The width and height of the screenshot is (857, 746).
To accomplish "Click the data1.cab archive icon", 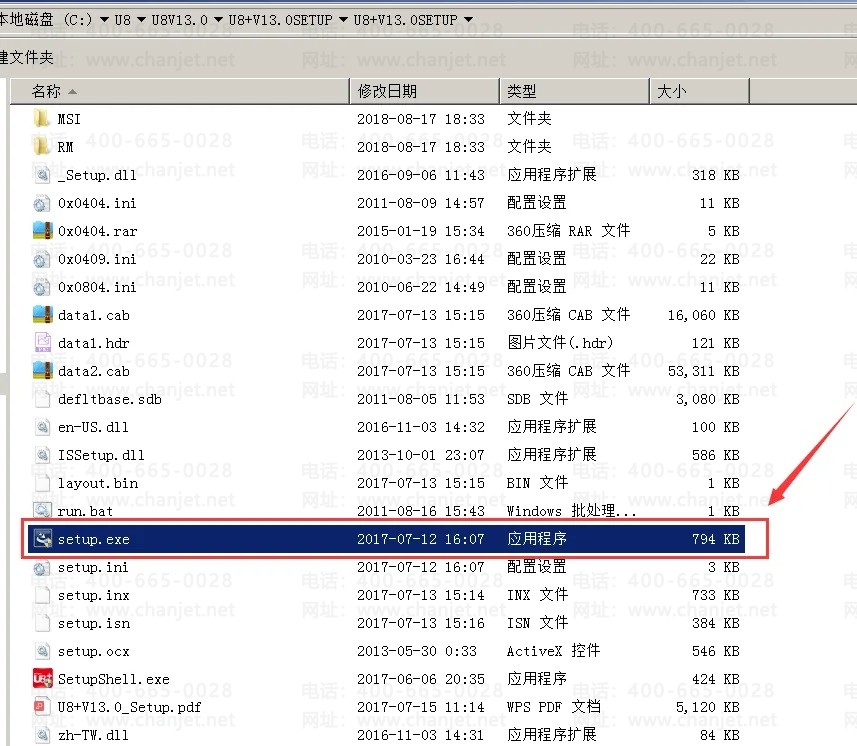I will tap(43, 315).
